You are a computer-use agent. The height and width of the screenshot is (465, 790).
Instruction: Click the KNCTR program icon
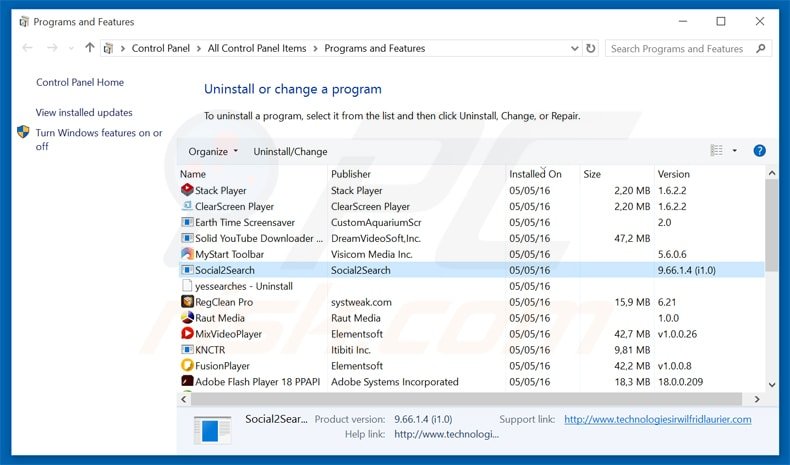tap(187, 350)
